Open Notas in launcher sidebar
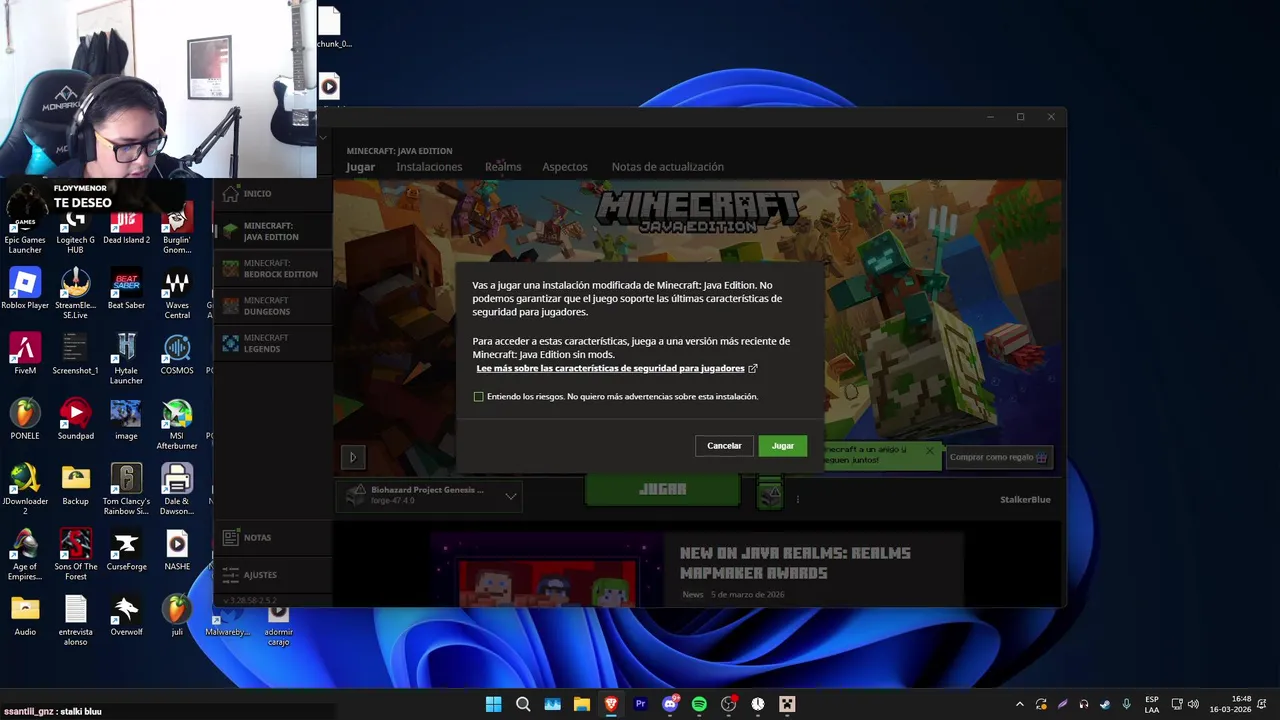This screenshot has width=1280, height=720. (272, 538)
